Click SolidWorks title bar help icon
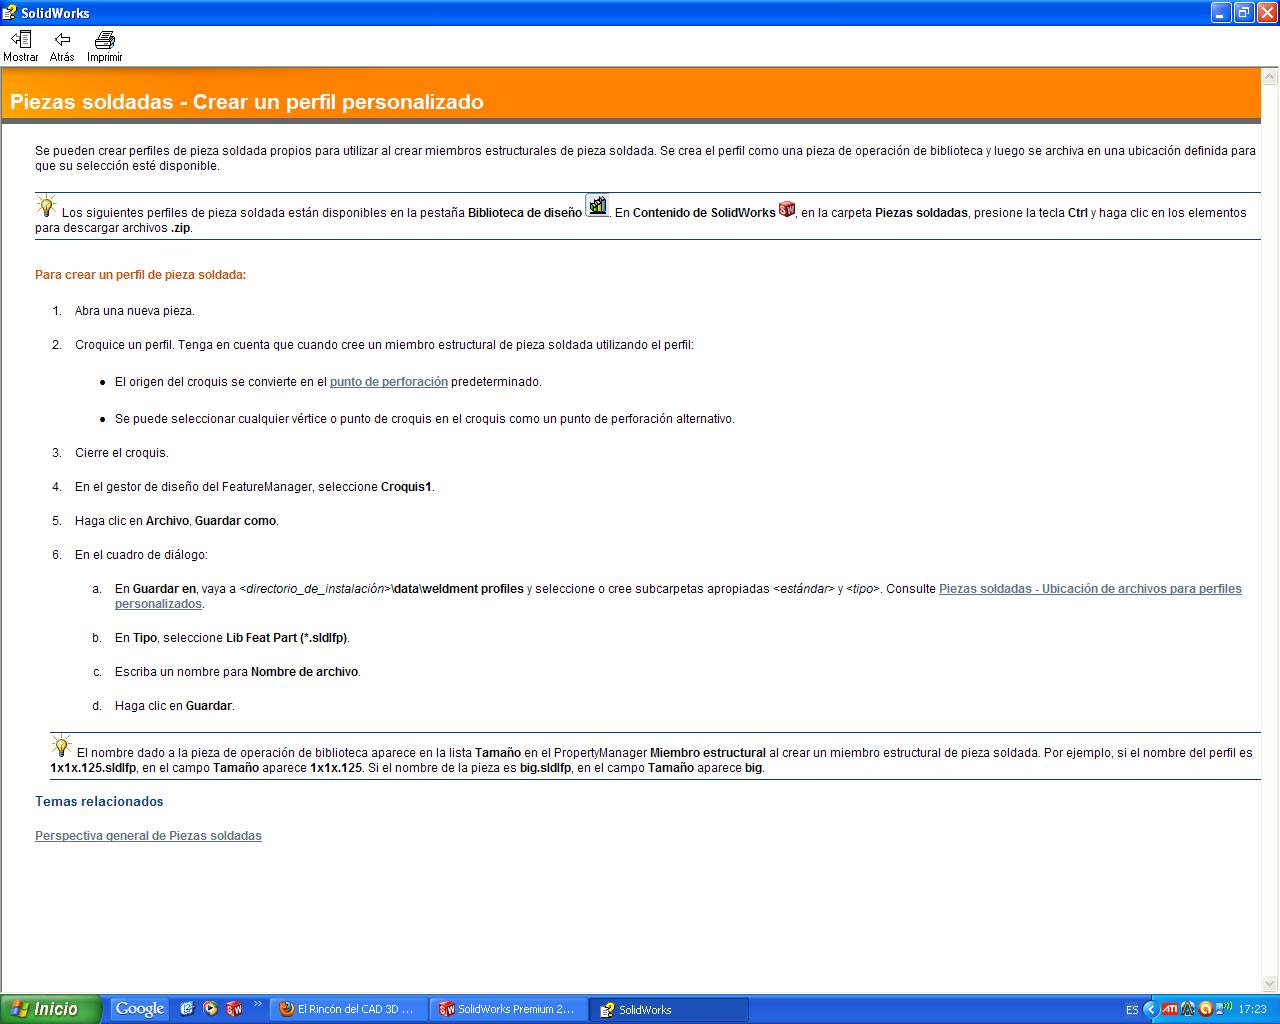The width and height of the screenshot is (1280, 1024). 10,13
